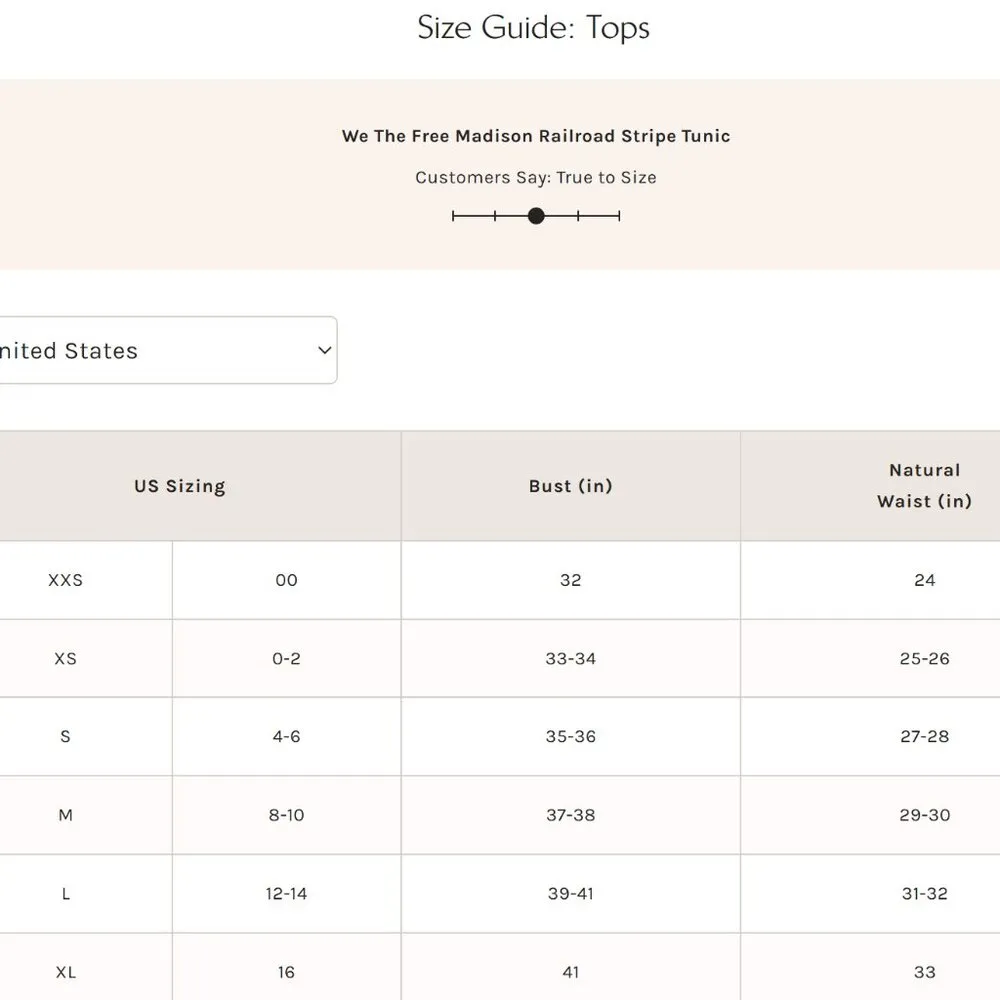Click the 29-30 waist measurement cell
Image resolution: width=1000 pixels, height=1000 pixels.
point(924,815)
